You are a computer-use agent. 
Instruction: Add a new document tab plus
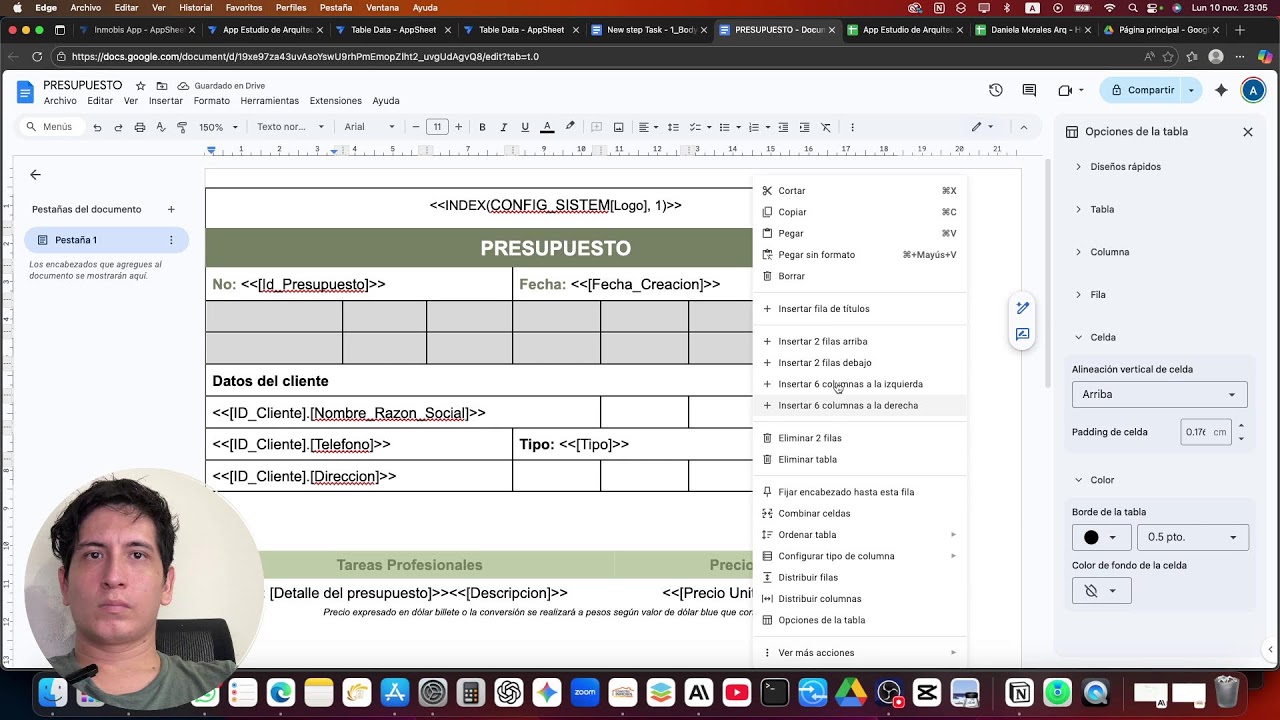tap(171, 209)
